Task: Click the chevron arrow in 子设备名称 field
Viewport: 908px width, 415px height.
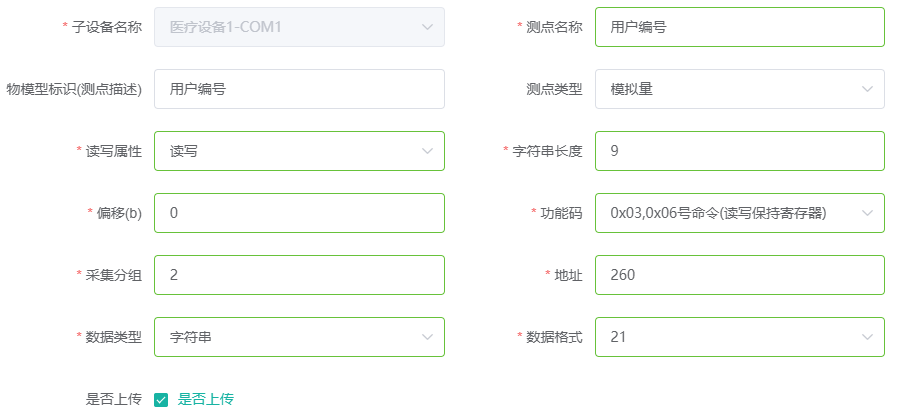Action: [427, 27]
